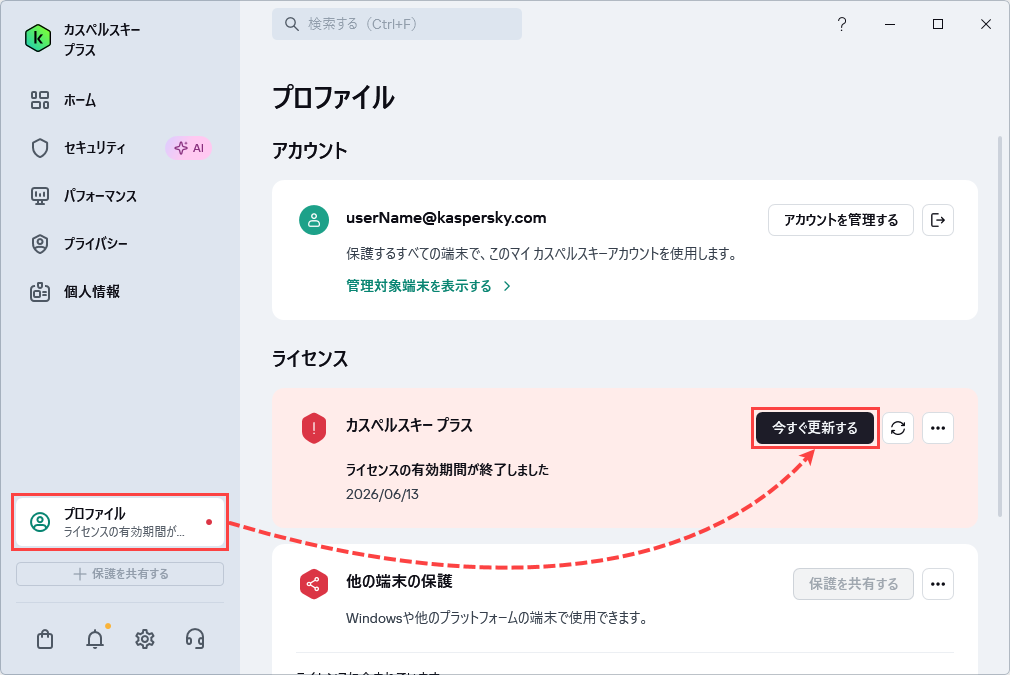Viewport: 1010px width, 675px height.
Task: Click the パフォーマンス monitor icon
Action: (40, 196)
